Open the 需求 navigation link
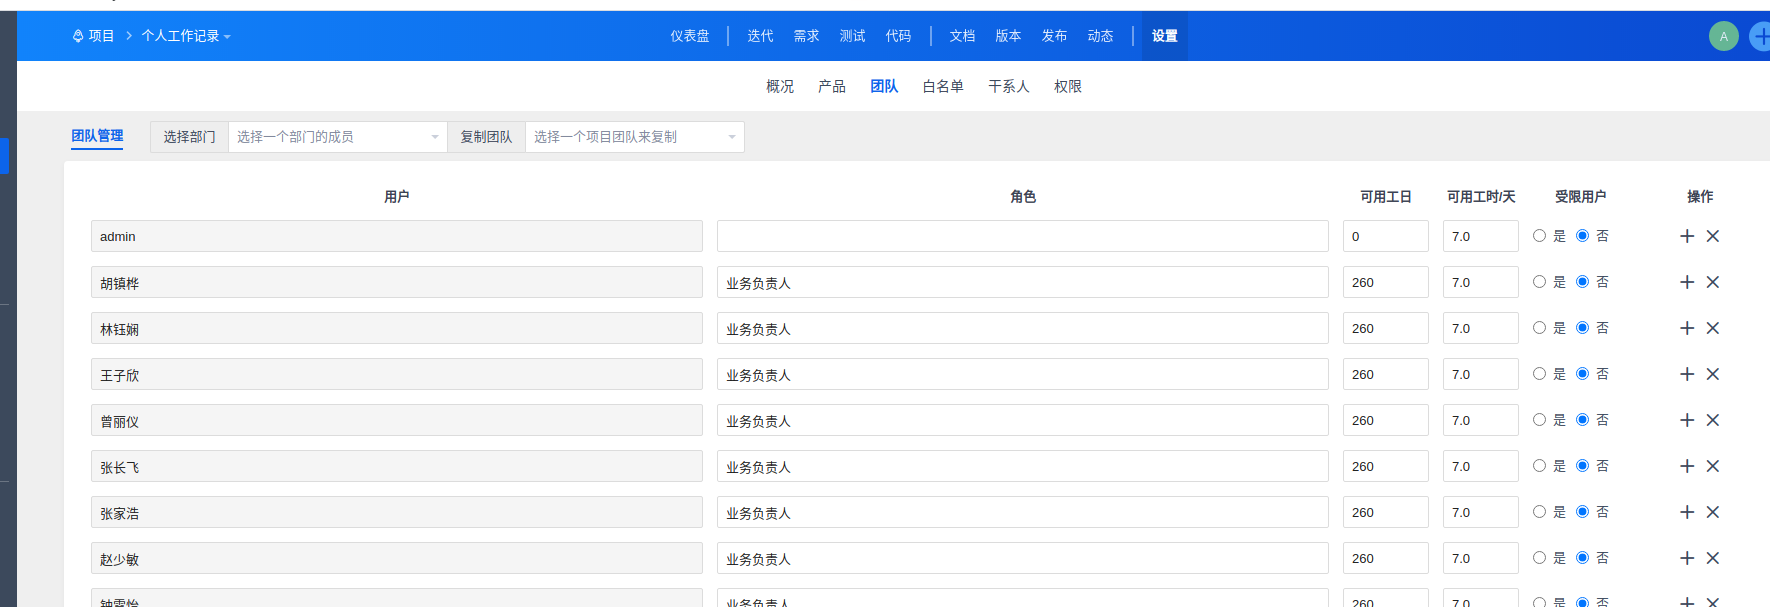 [806, 36]
